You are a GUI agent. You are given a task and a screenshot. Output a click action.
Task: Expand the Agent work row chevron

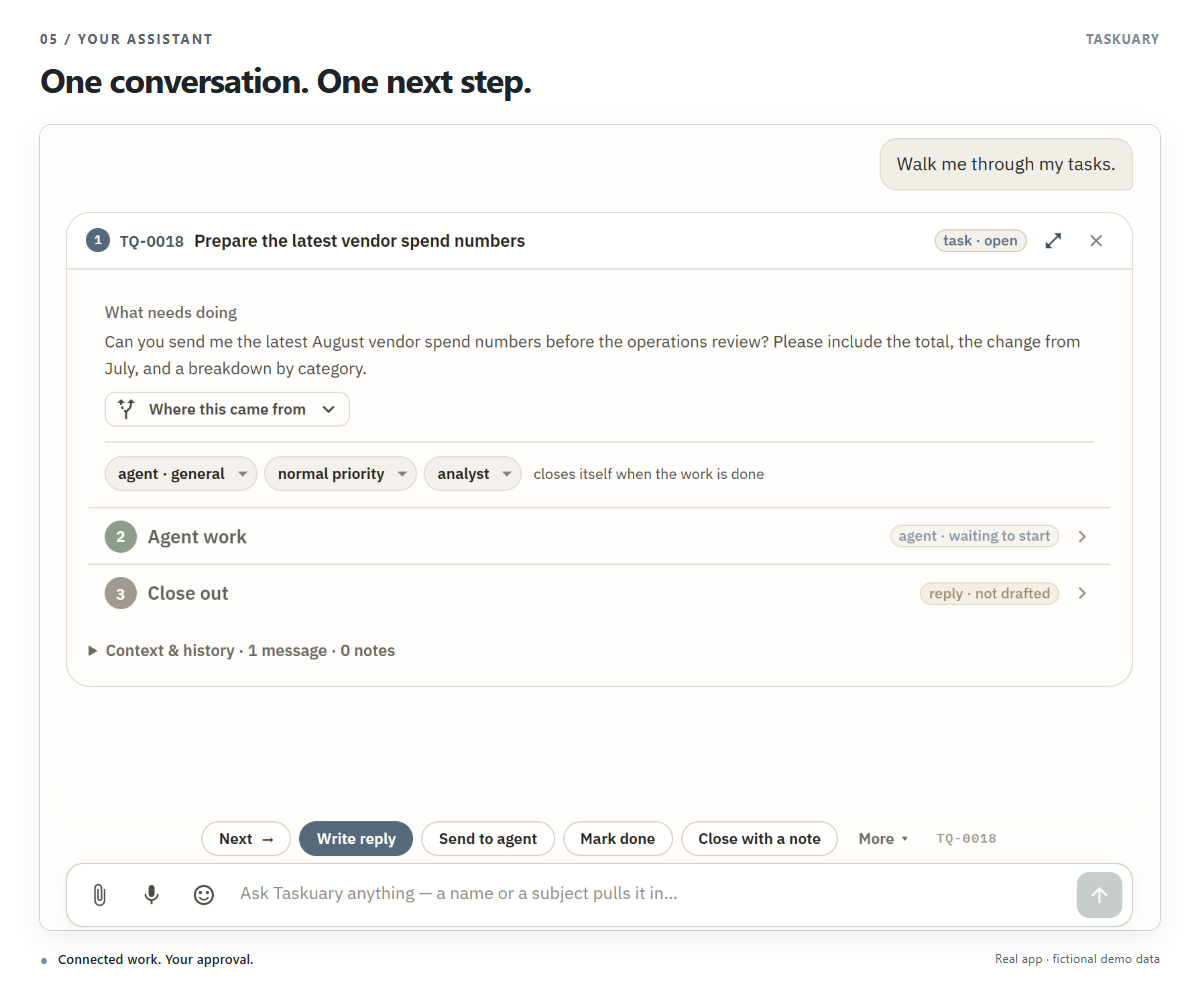(x=1082, y=537)
